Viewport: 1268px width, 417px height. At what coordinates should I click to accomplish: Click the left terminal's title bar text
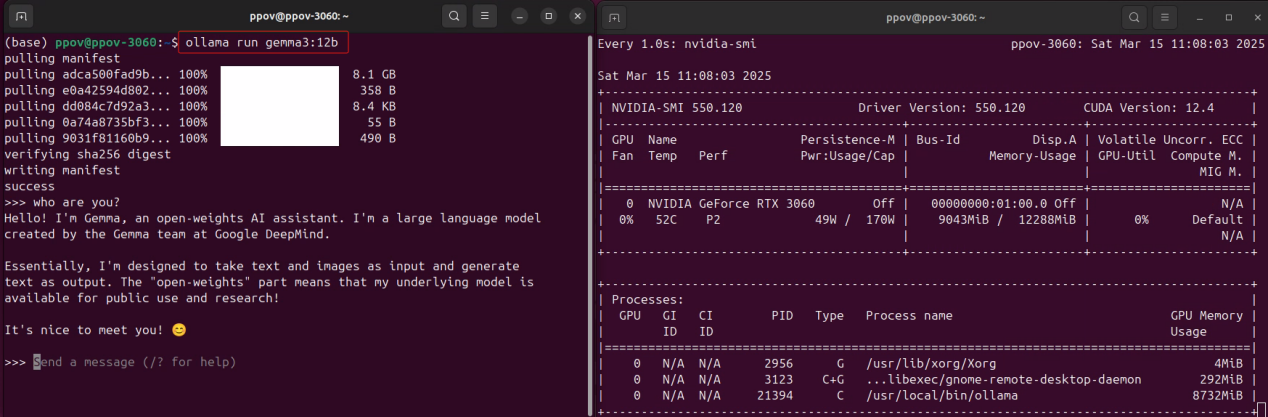298,17
